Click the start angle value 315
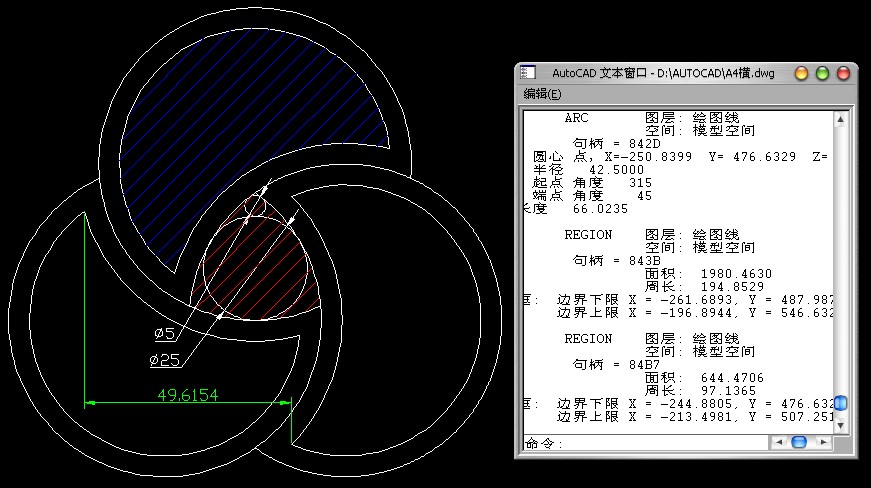This screenshot has width=871, height=488. coord(640,183)
